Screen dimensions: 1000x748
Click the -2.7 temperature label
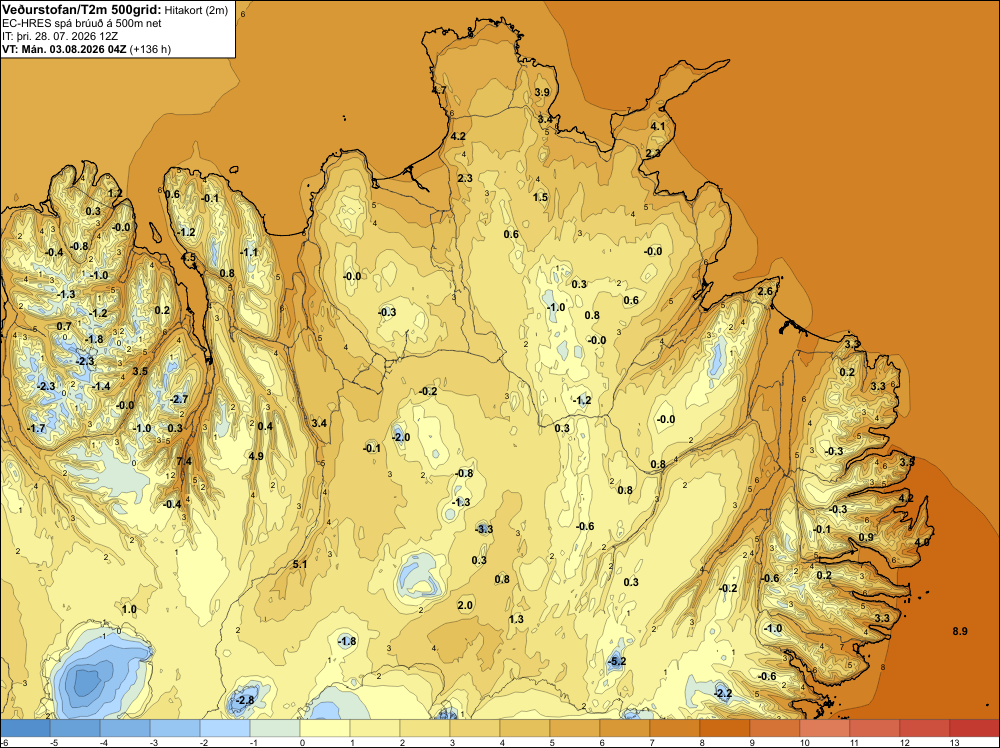point(179,399)
